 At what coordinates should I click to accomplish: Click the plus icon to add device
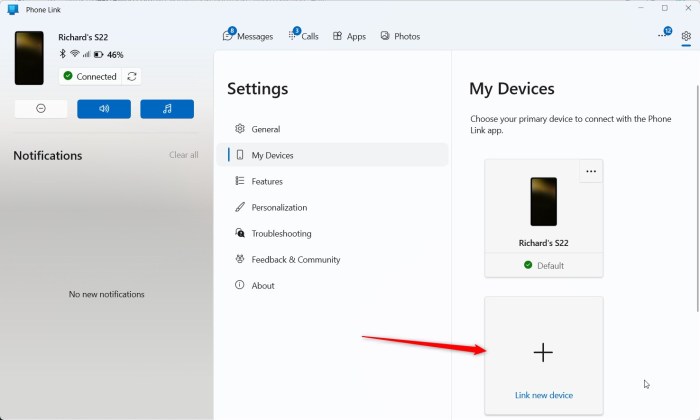click(x=543, y=353)
